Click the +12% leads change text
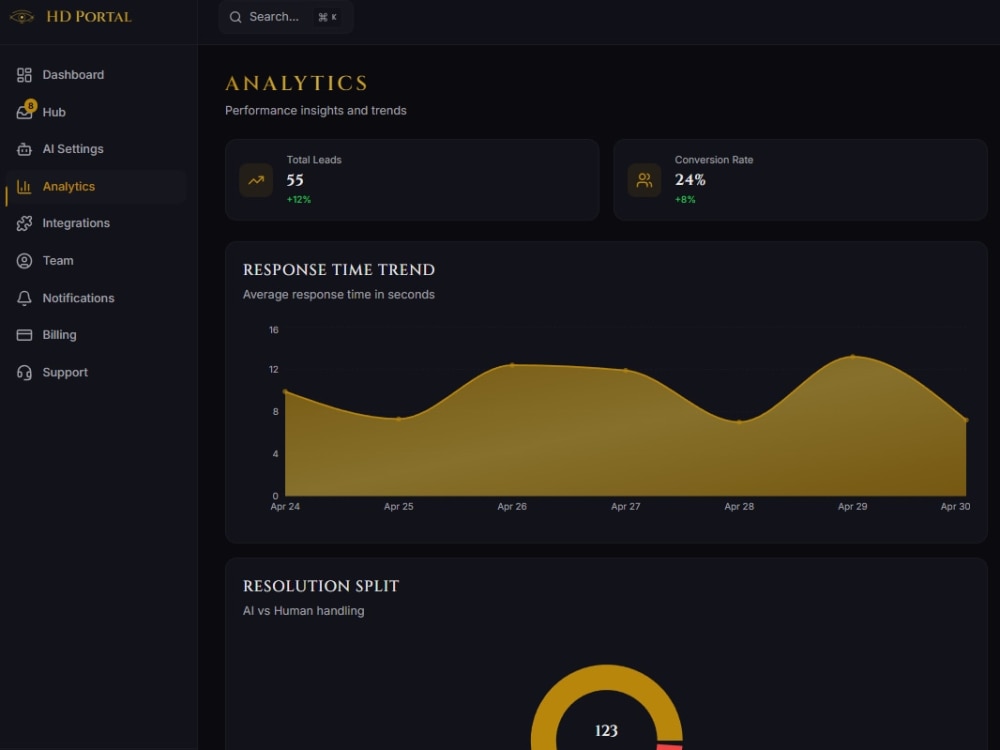The height and width of the screenshot is (750, 1000). (x=298, y=200)
